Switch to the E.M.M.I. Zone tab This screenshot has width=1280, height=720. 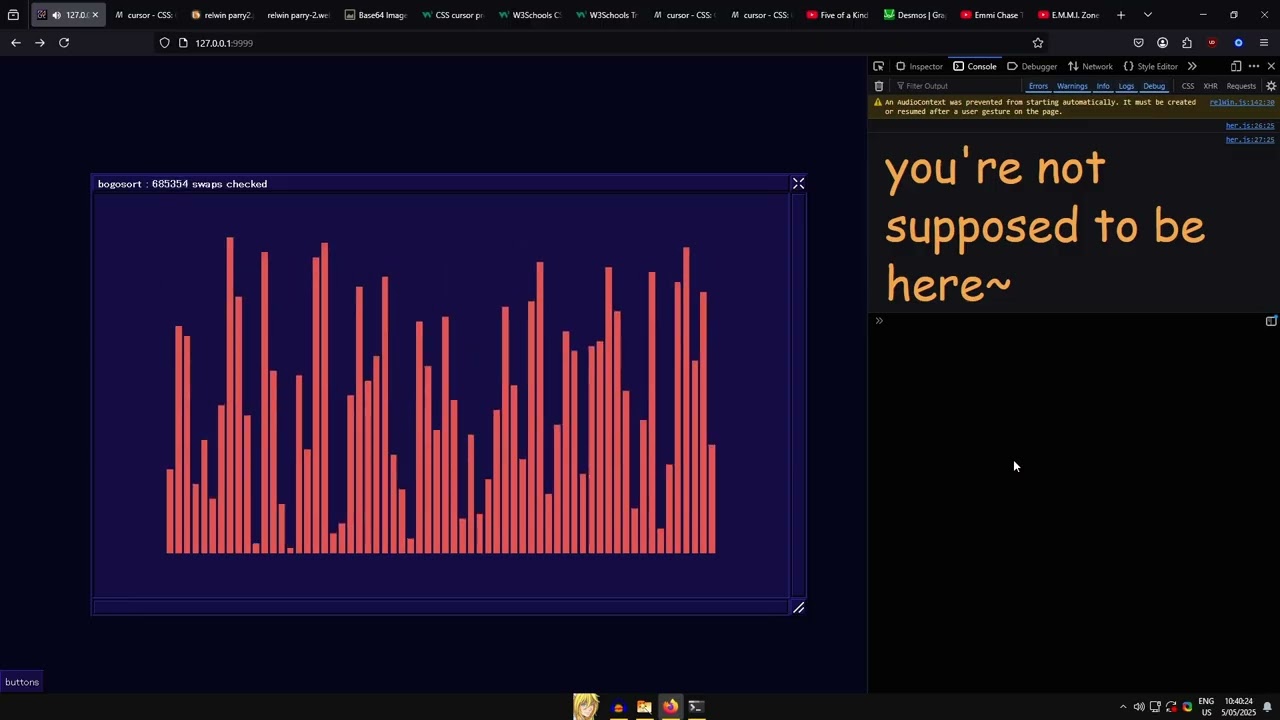pyautogui.click(x=1068, y=15)
